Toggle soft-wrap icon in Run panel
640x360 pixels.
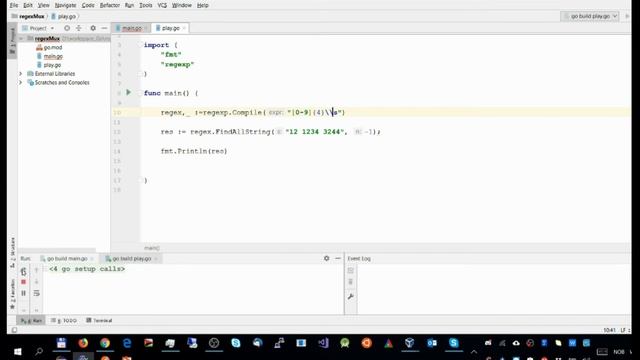(x=36, y=293)
